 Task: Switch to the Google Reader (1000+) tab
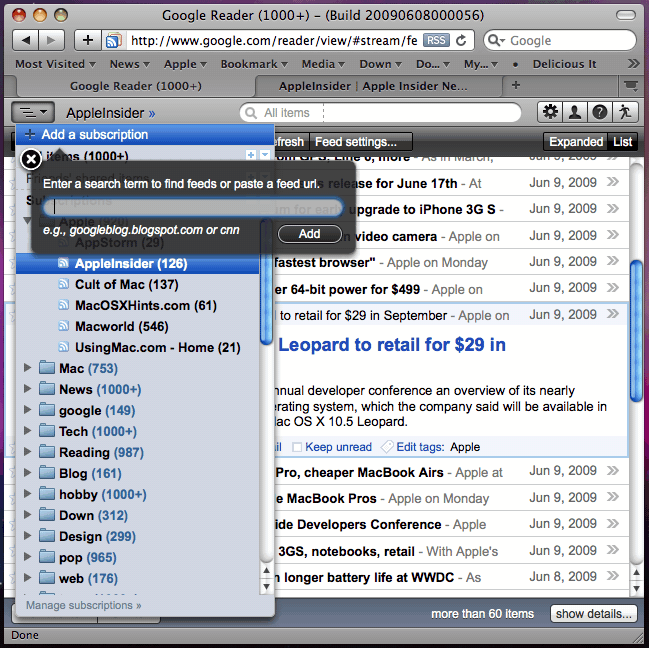click(136, 86)
